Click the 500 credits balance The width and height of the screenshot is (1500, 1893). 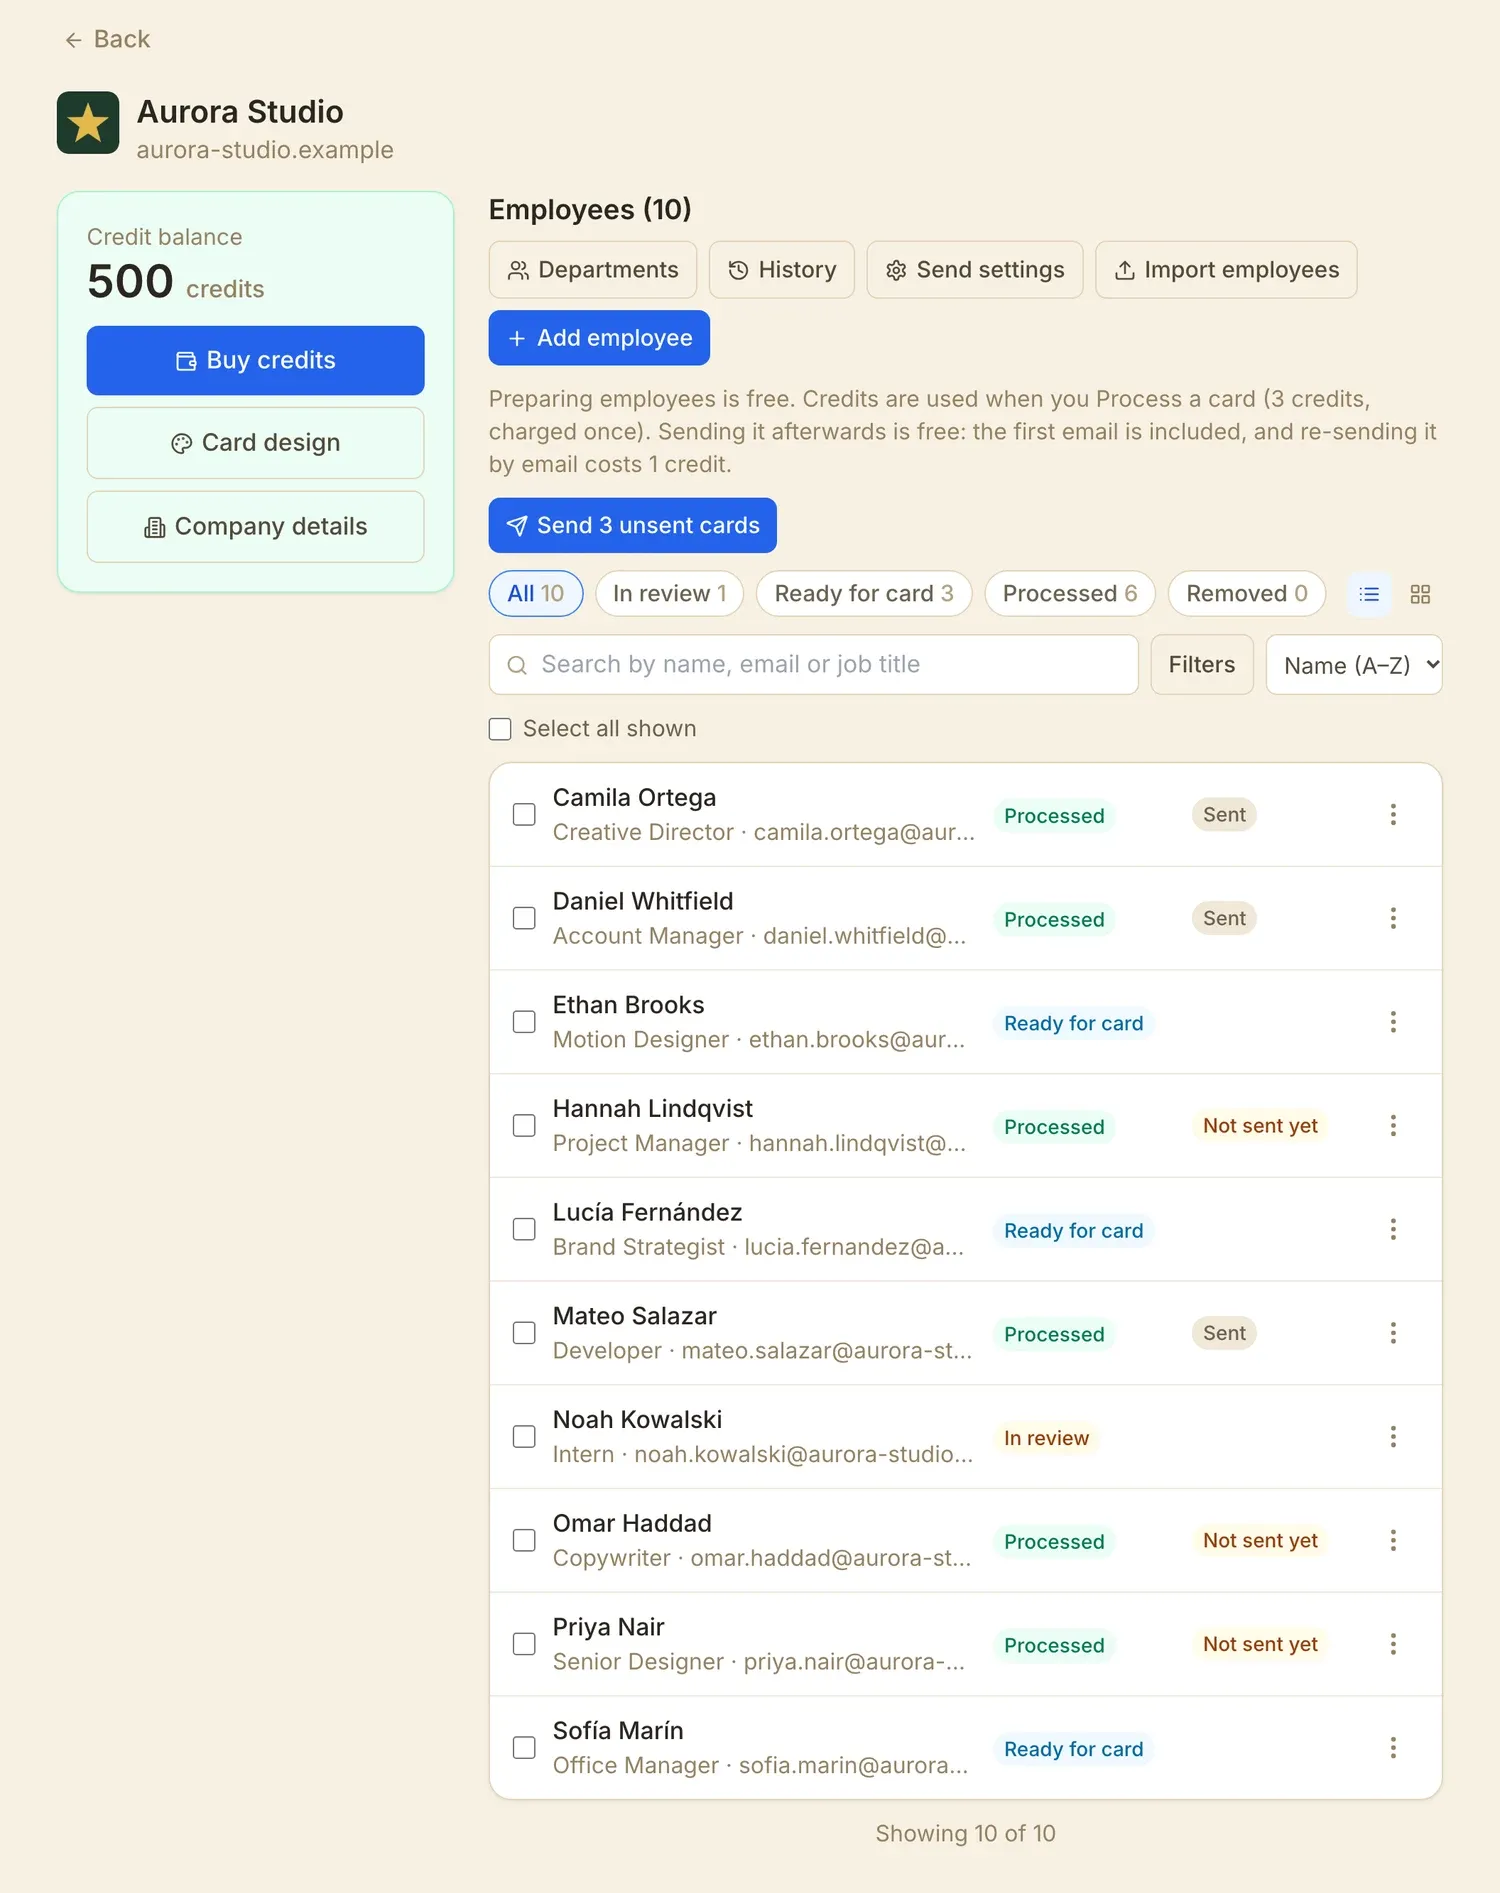(x=176, y=282)
